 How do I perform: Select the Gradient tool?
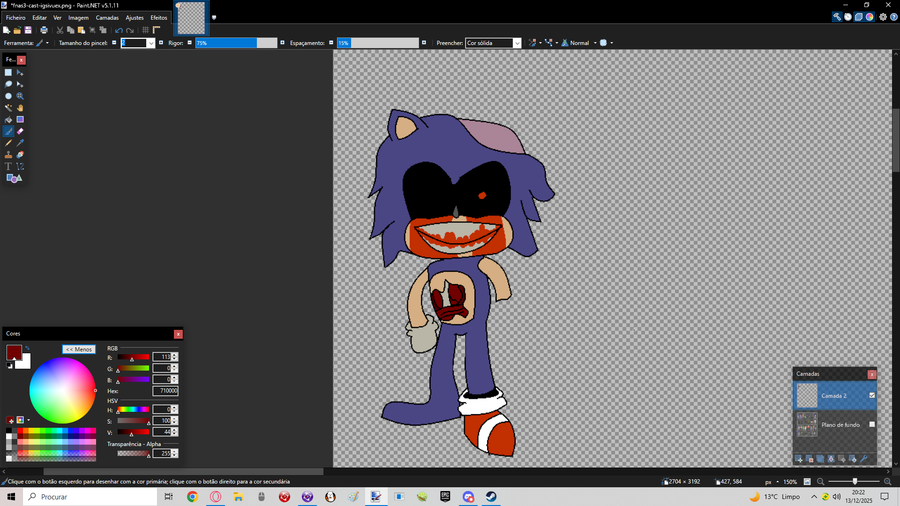20,120
